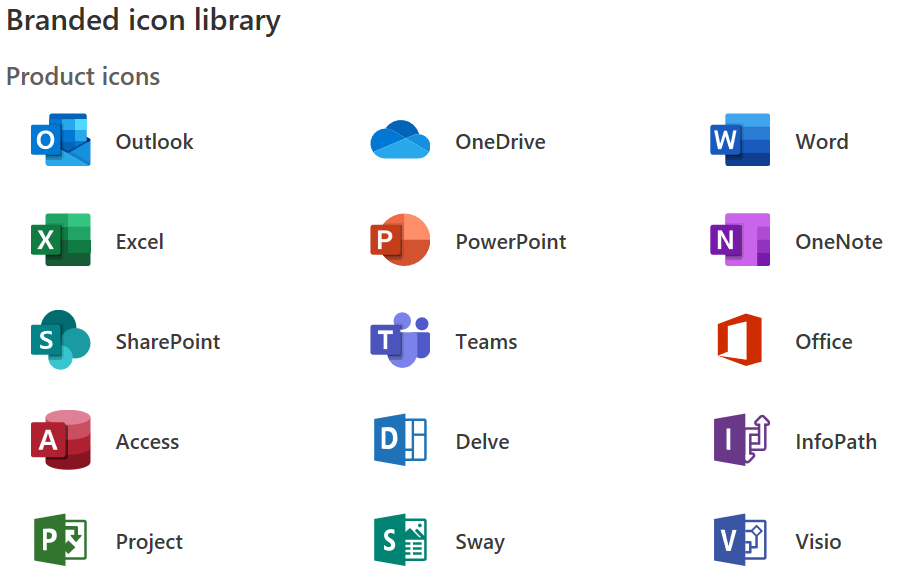Click the Outlook product icon
This screenshot has width=917, height=578.
click(61, 140)
